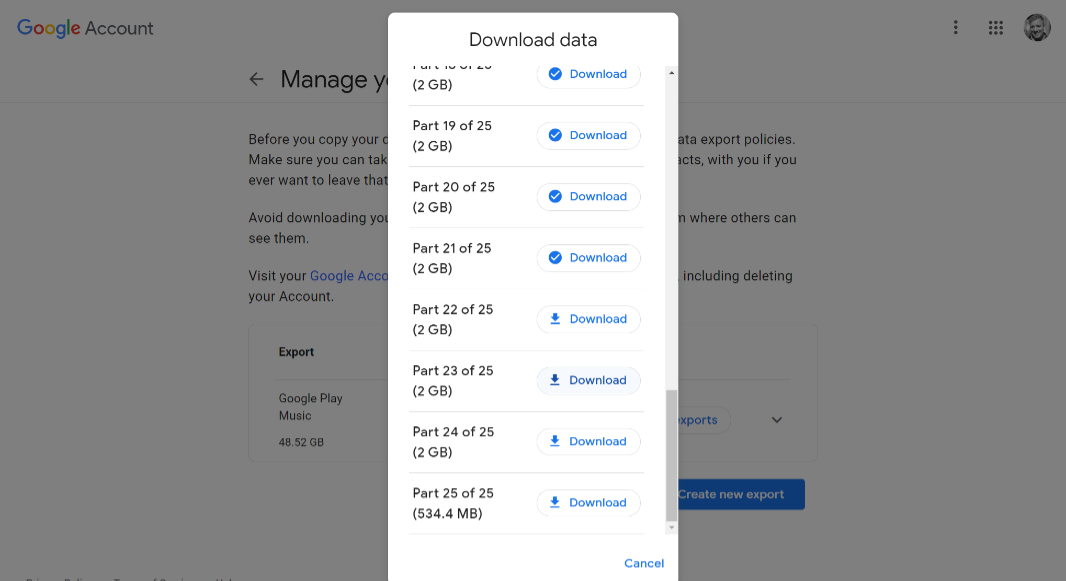Click the dialog scrollbar thumb
Screen dimensions: 1066x581
click(x=672, y=455)
